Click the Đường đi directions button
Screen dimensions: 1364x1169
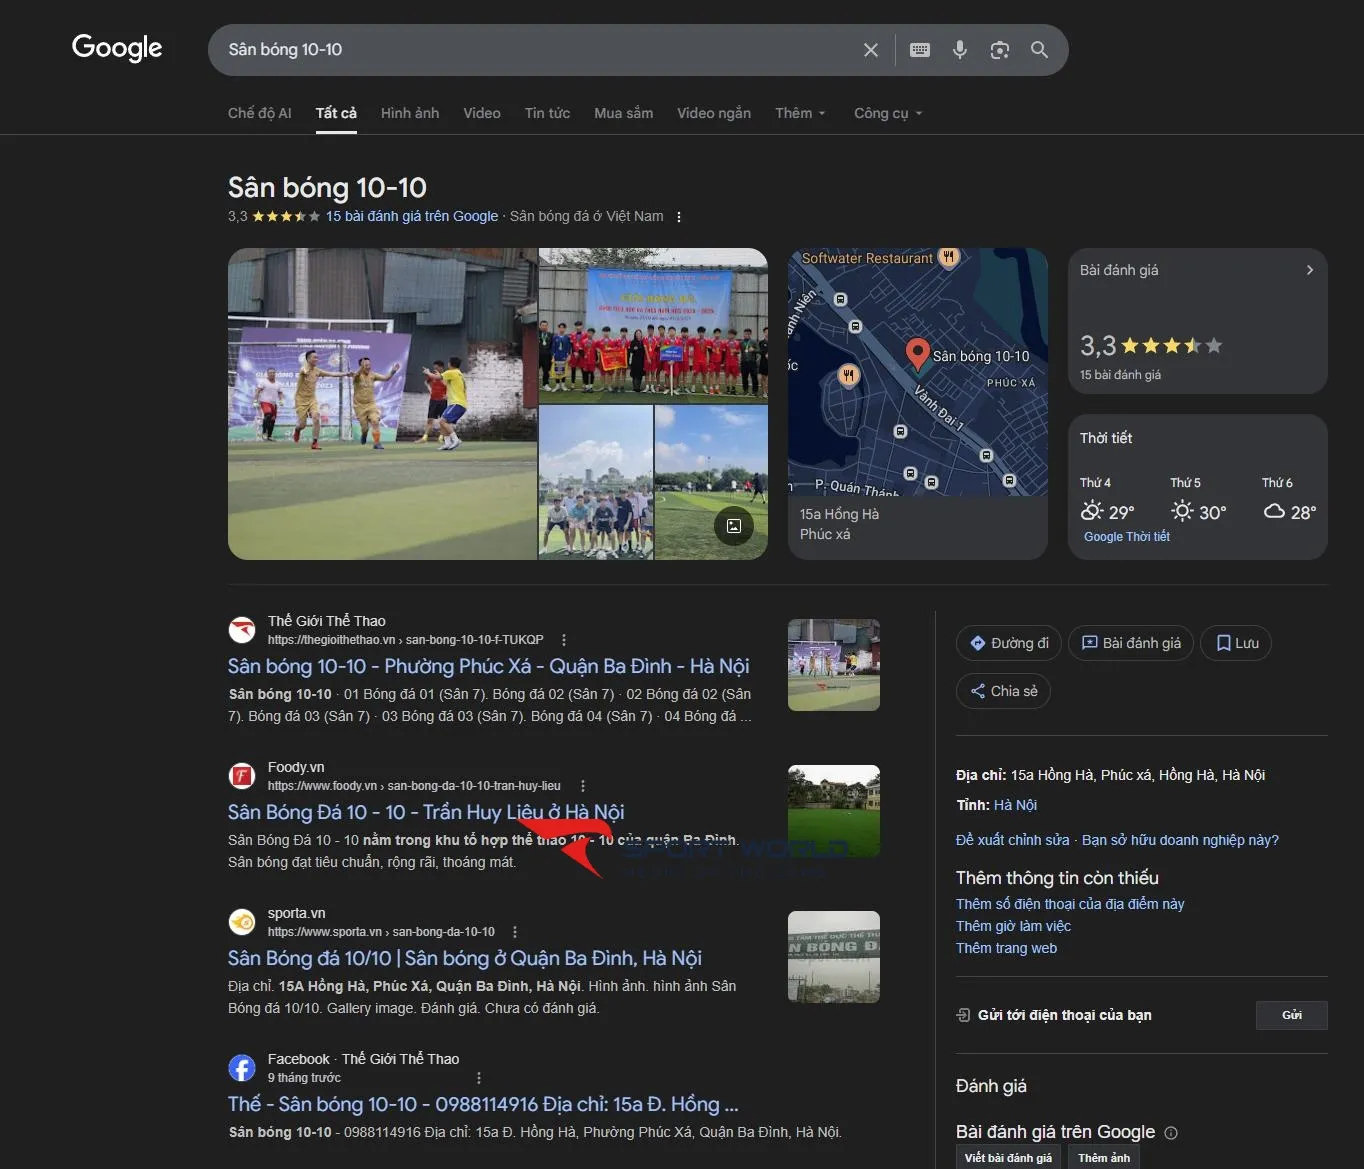(1009, 643)
